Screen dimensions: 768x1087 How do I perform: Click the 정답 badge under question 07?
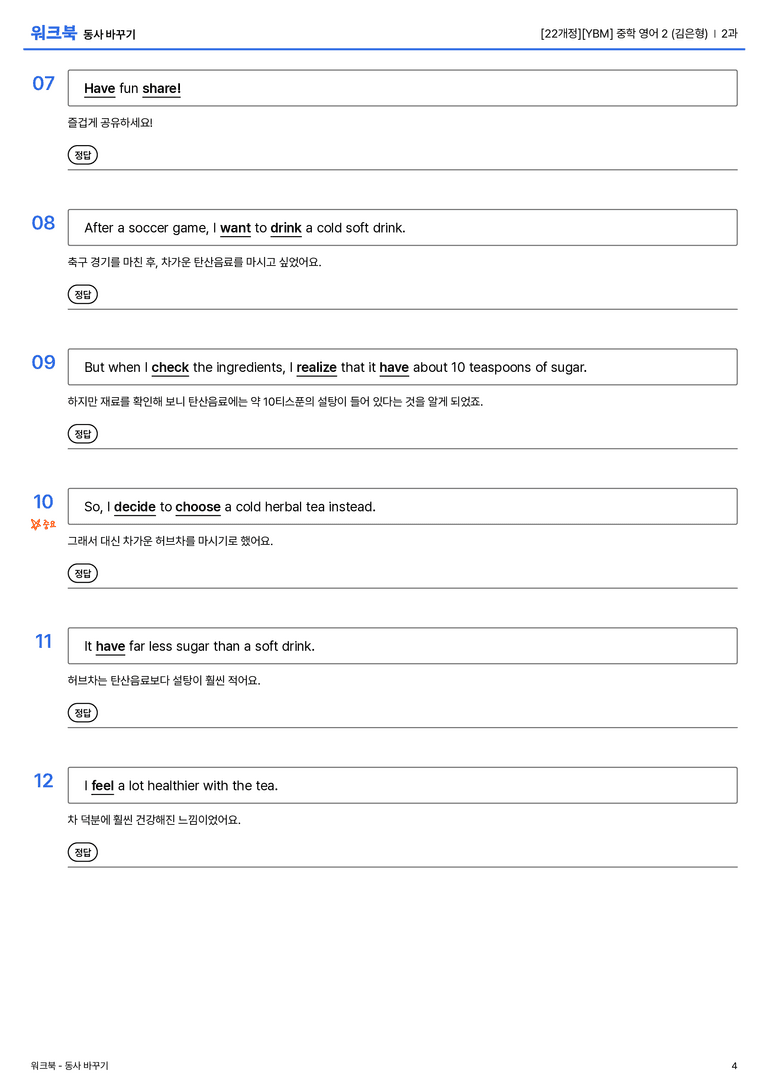coord(82,155)
